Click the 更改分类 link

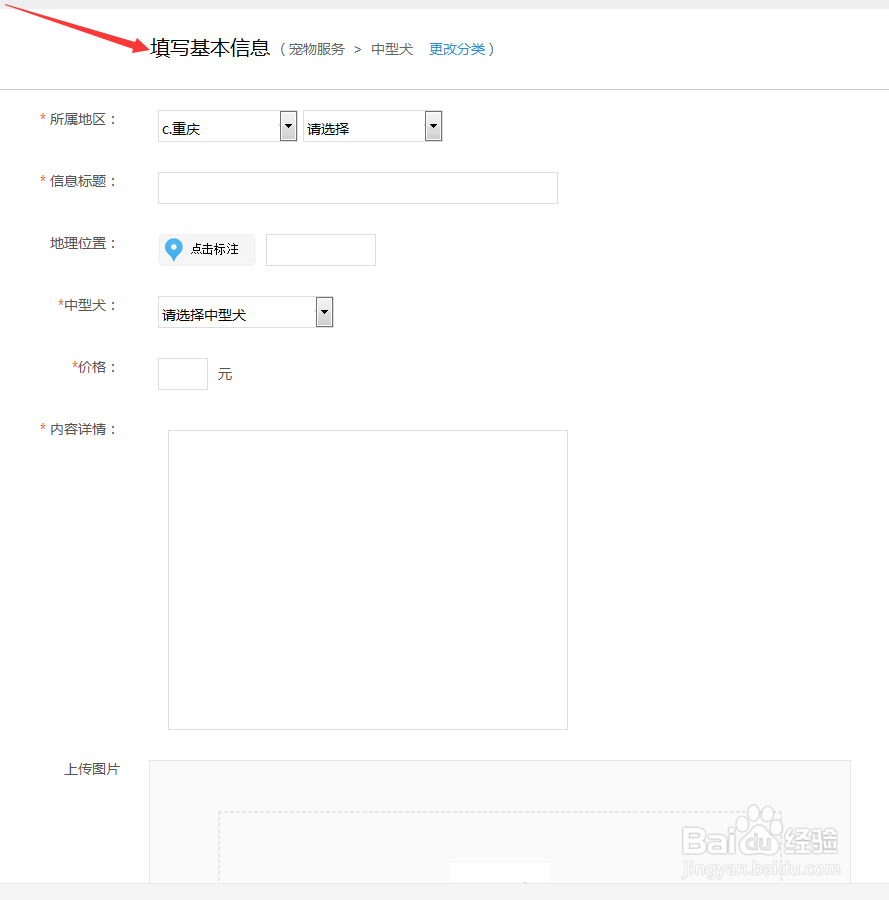pos(458,48)
